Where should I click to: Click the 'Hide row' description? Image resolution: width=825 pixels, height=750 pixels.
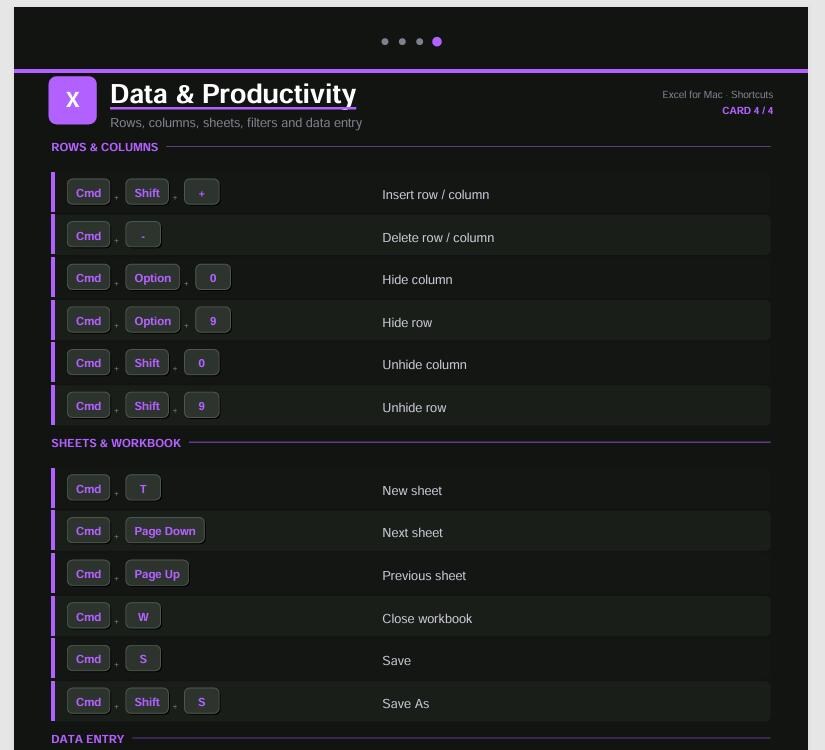(407, 323)
